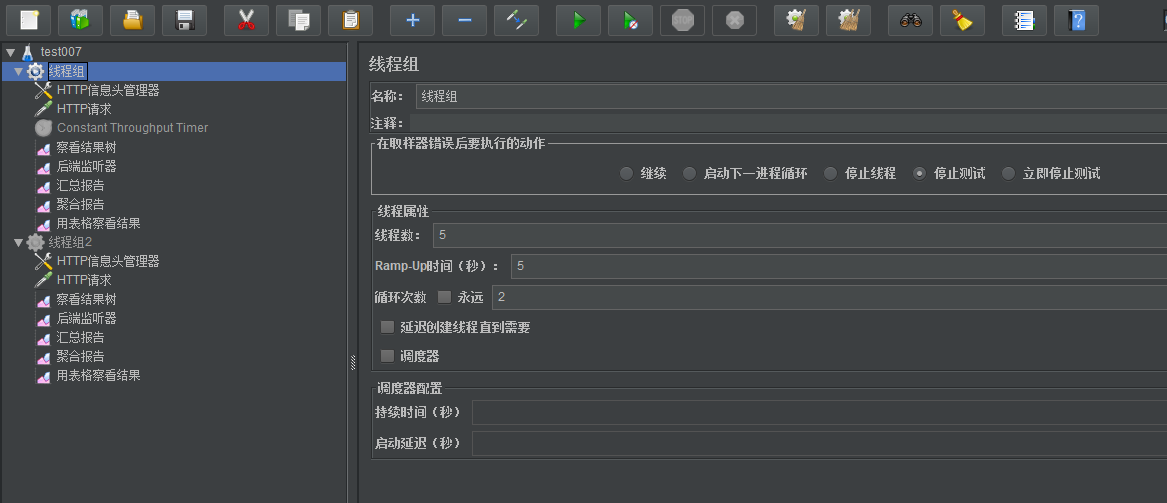Reset search with the yellow broom icon
1167x503 pixels.
click(x=962, y=20)
